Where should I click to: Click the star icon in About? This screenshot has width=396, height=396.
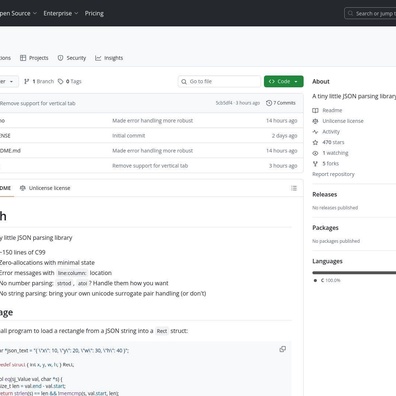[x=315, y=142]
